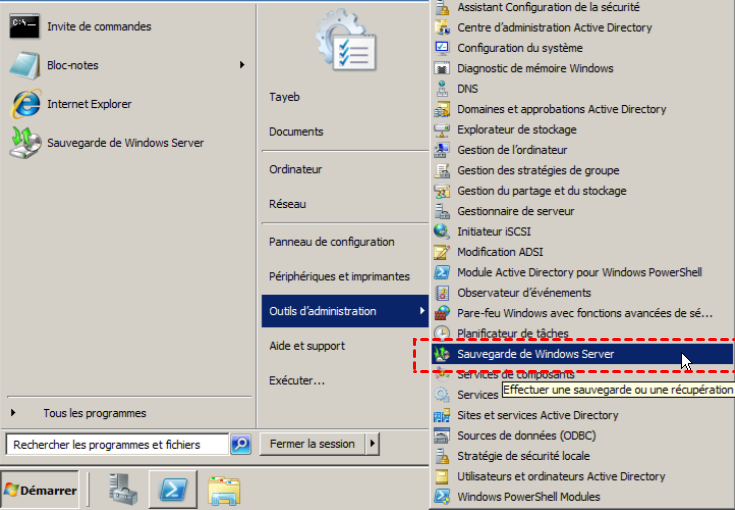Open Réseau
Screen dimensions: 735x510
tap(287, 204)
